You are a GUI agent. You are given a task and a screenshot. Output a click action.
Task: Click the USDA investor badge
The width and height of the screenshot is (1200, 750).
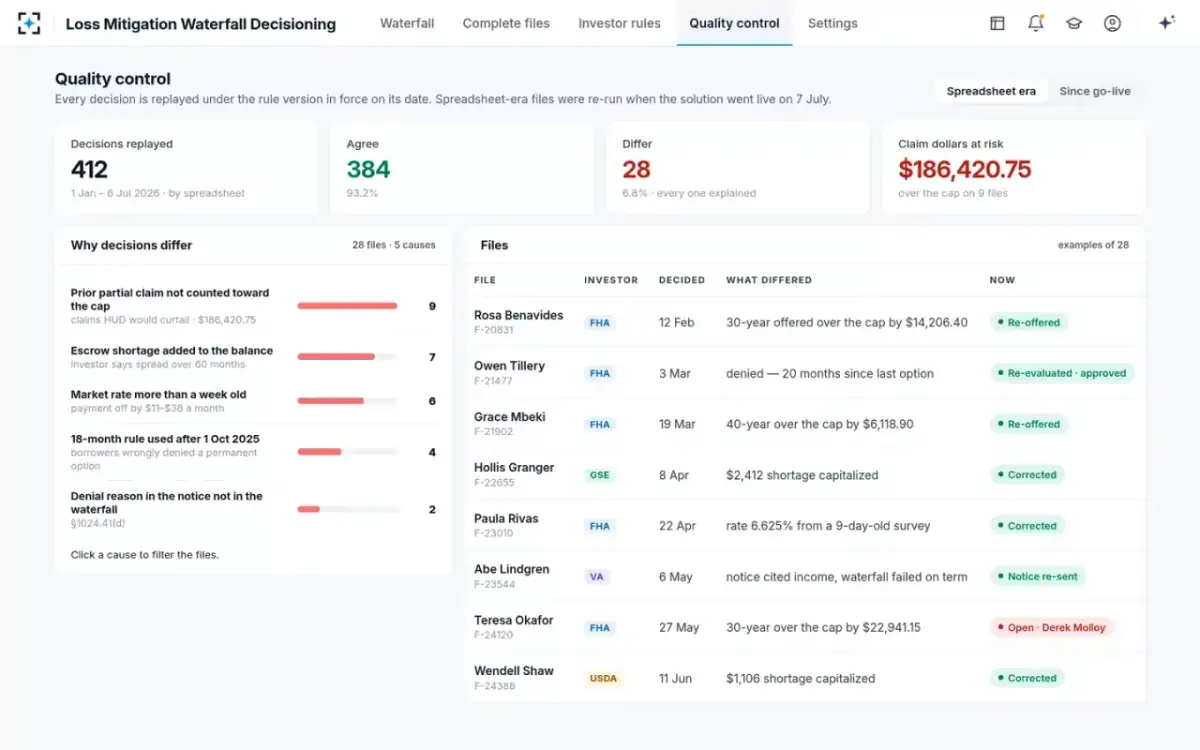pos(603,678)
